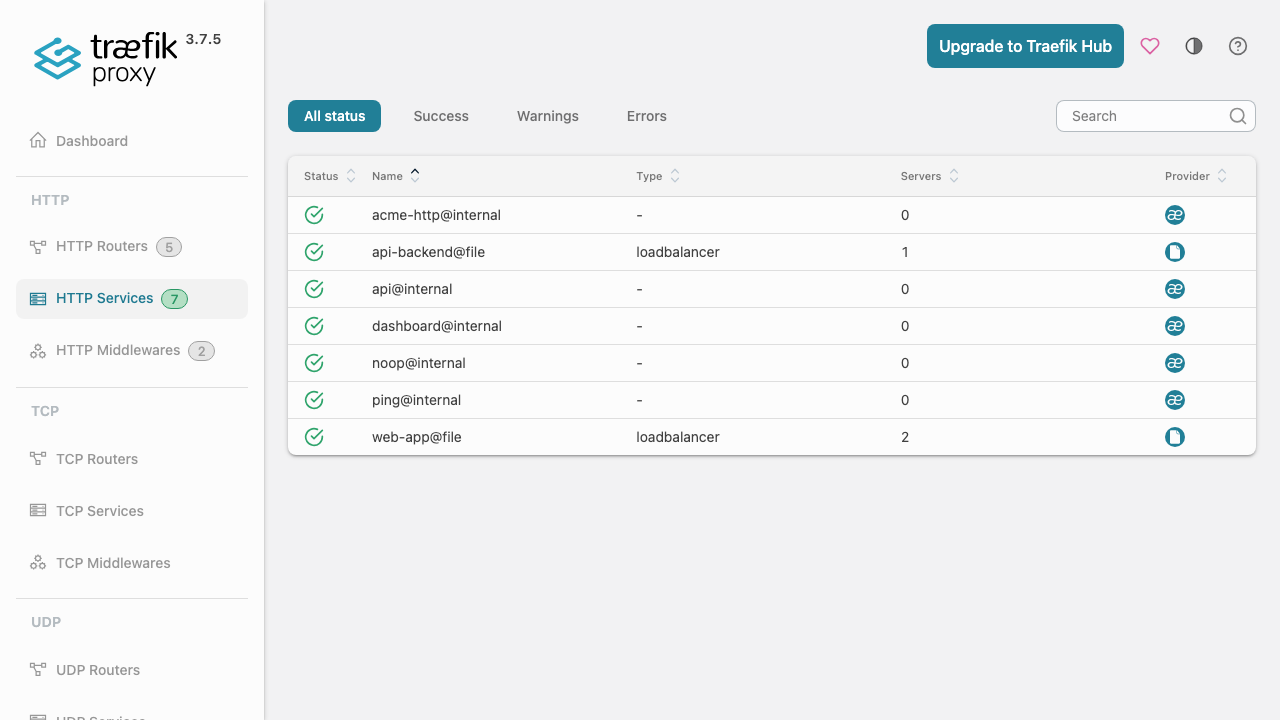Open TCP Middlewares page
The height and width of the screenshot is (720, 1280).
click(x=132, y=563)
